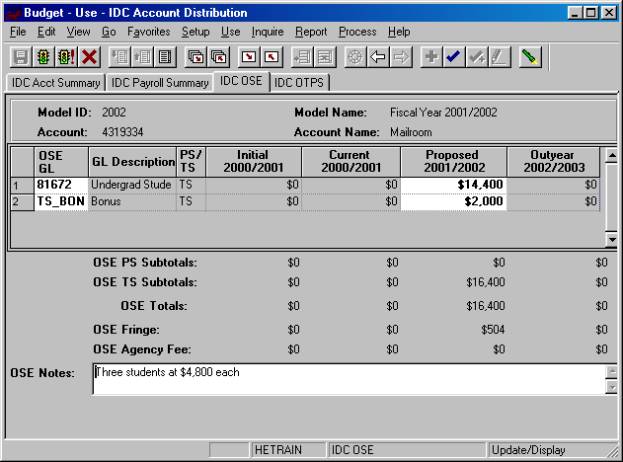Open the IDC Acct Summary tab
Image resolution: width=623 pixels, height=462 pixels.
click(55, 82)
